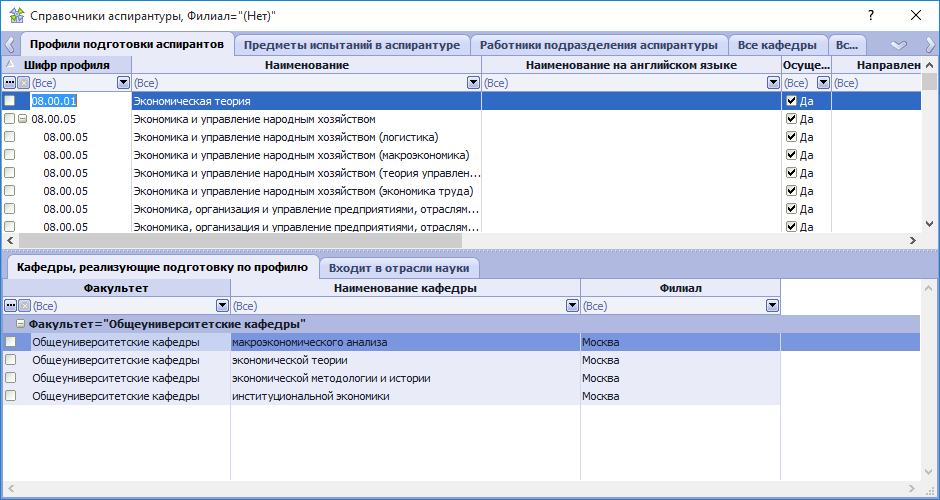Click the ellipsis filter-settings icon in the upper grid

(10, 83)
